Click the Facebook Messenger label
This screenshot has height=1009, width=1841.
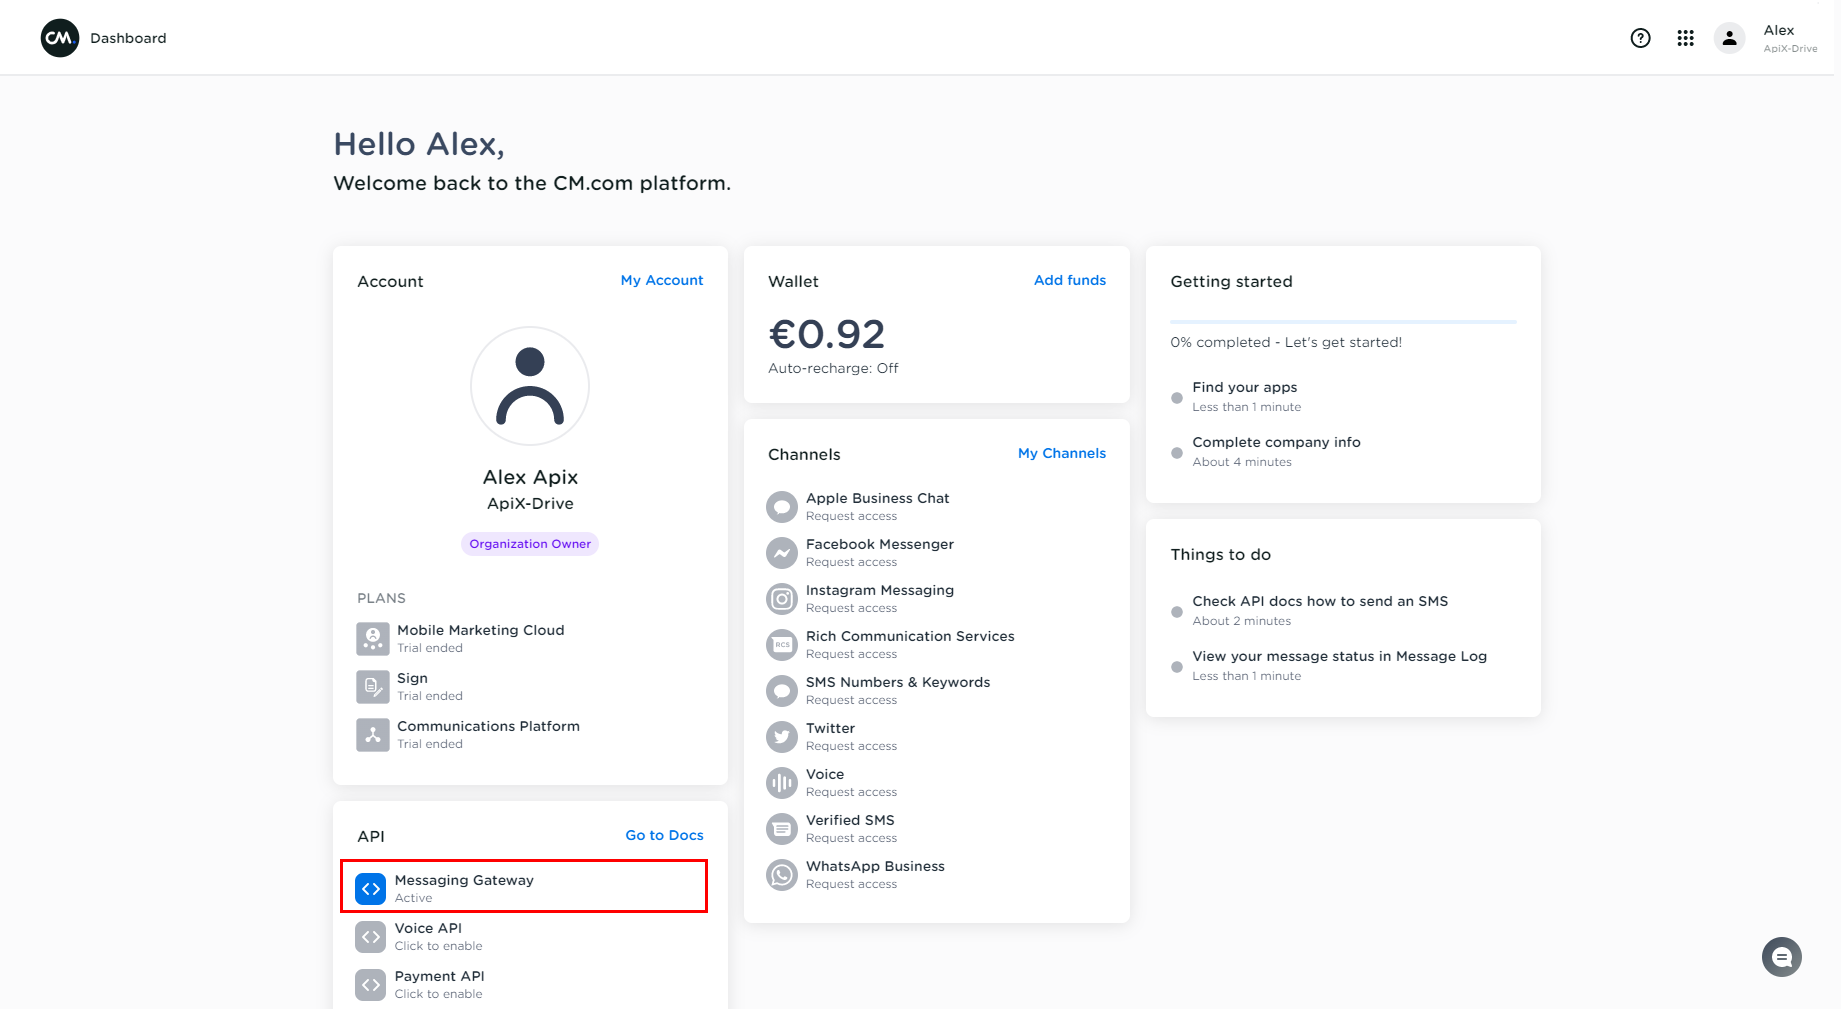click(880, 544)
